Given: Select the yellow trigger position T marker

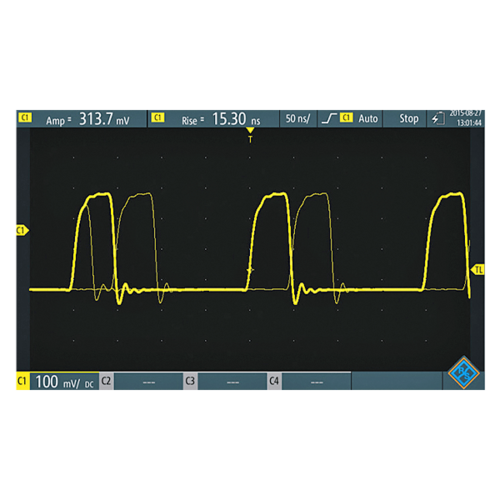Looking at the screenshot, I should [x=250, y=135].
